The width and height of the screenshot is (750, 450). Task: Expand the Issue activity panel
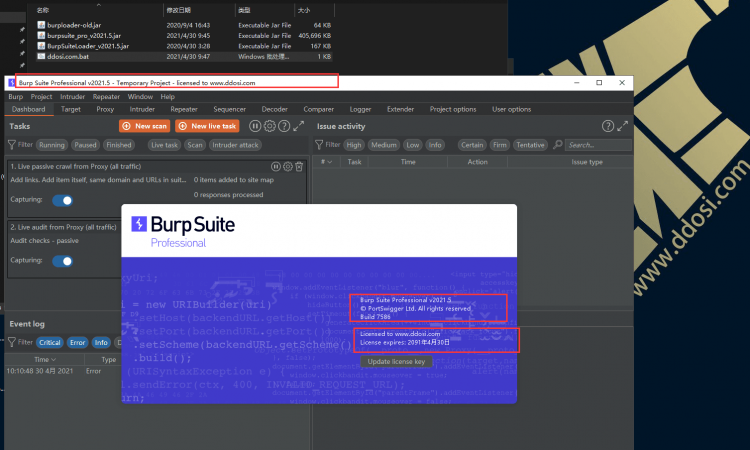[622, 126]
